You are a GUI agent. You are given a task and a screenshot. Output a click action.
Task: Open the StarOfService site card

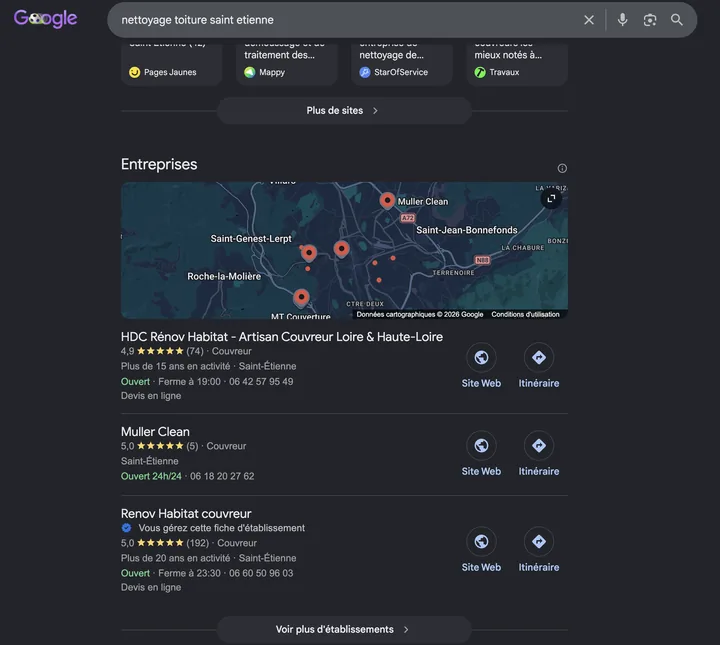(x=402, y=63)
